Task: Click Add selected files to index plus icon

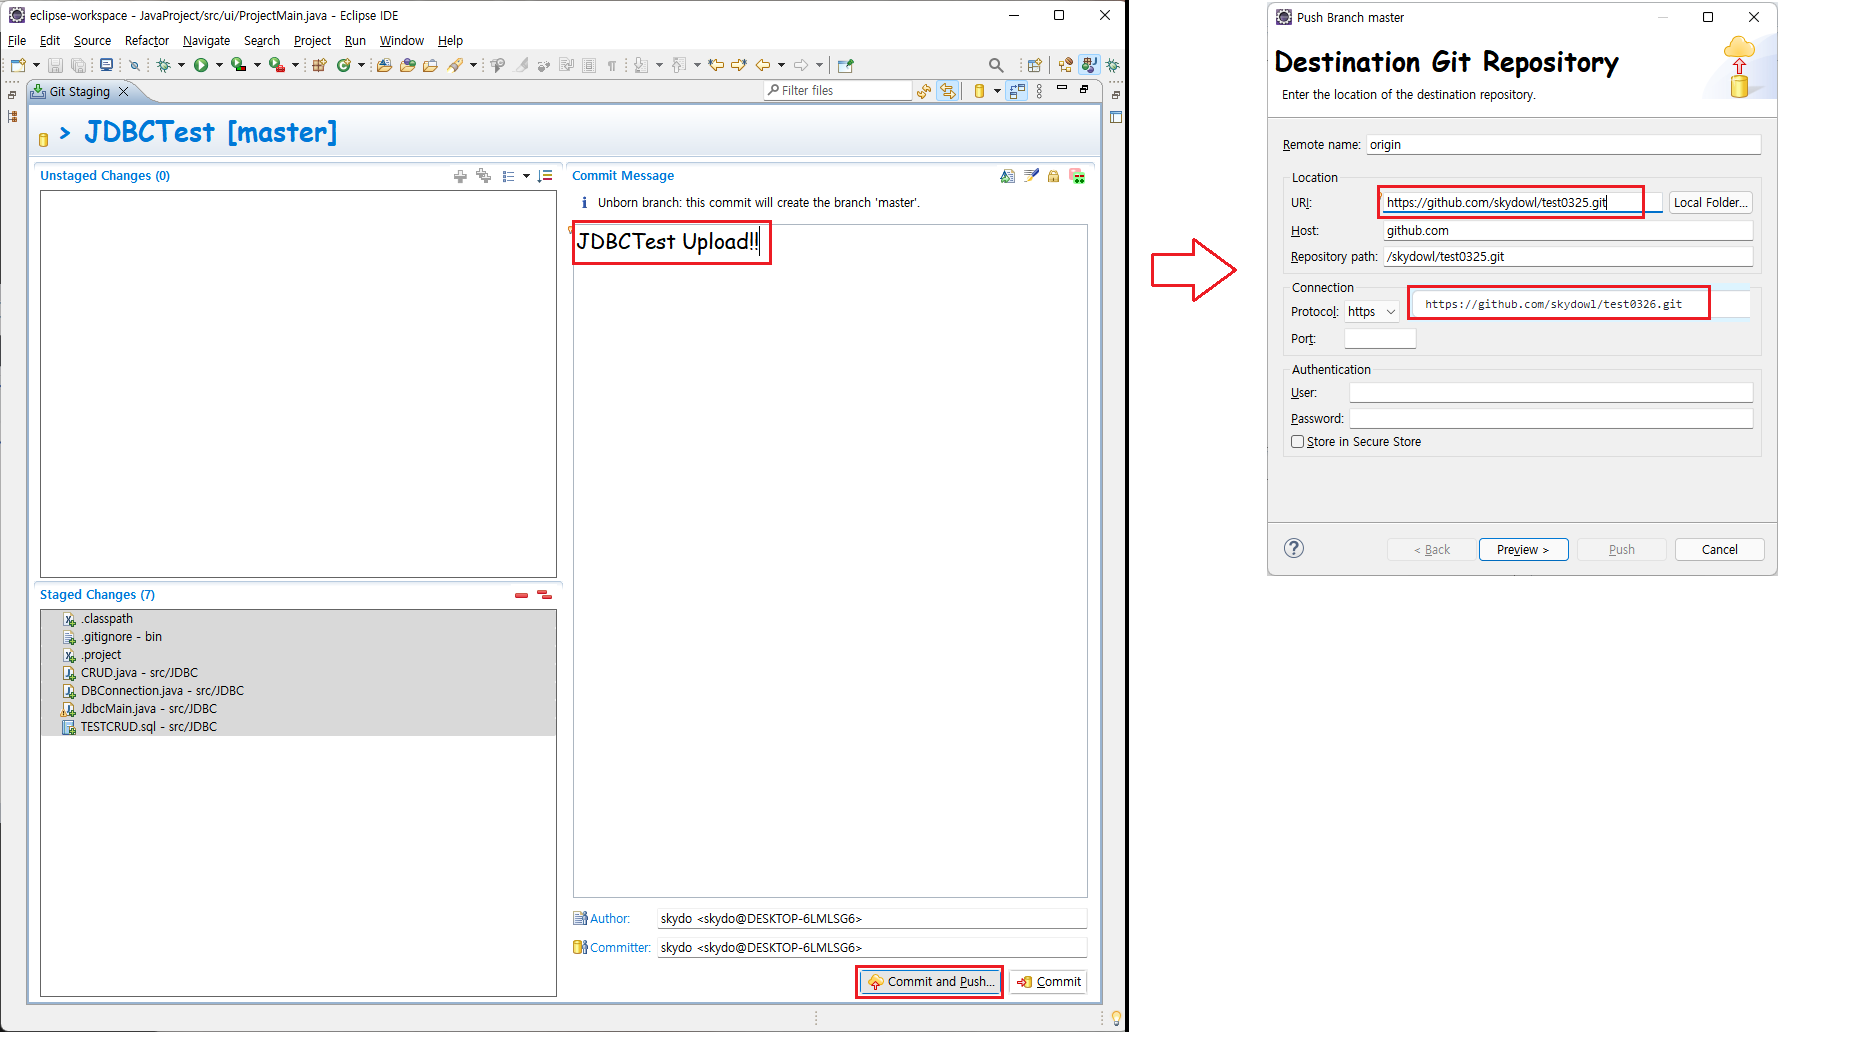Action: point(460,176)
